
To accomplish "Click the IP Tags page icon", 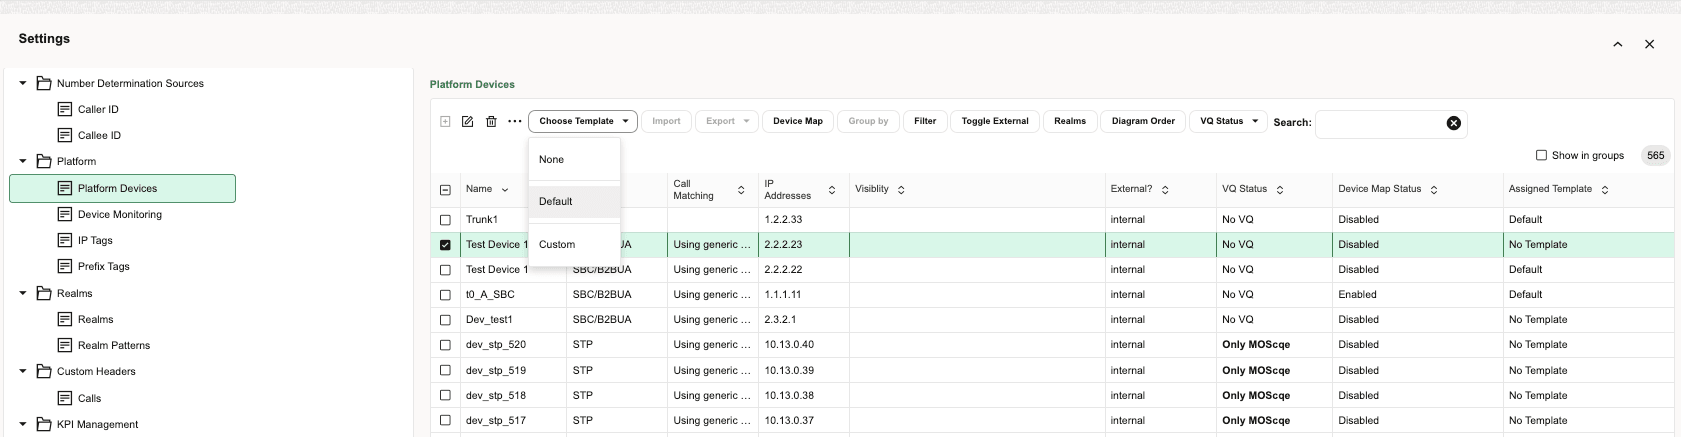I will coord(65,240).
